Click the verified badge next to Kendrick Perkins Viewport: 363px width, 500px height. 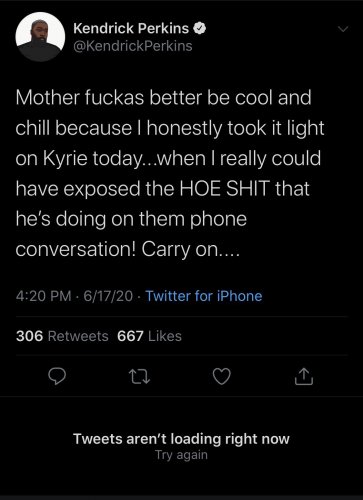[x=200, y=28]
